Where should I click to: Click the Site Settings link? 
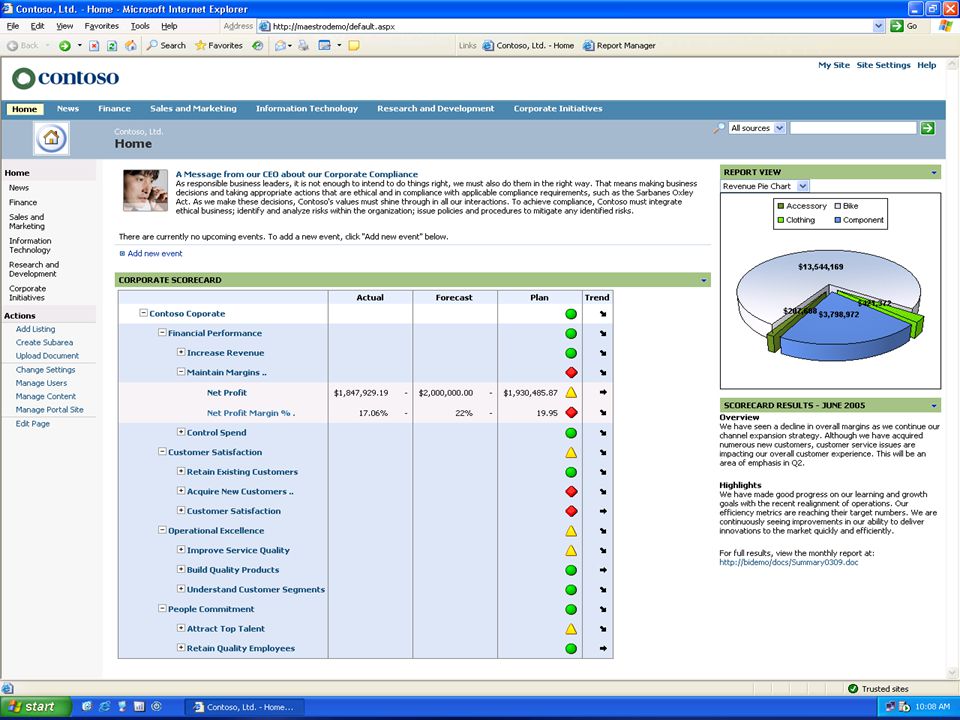883,65
